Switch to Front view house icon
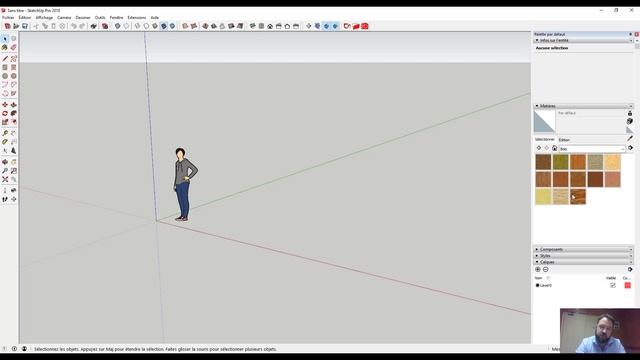This screenshot has width=640, height=360. (270, 26)
